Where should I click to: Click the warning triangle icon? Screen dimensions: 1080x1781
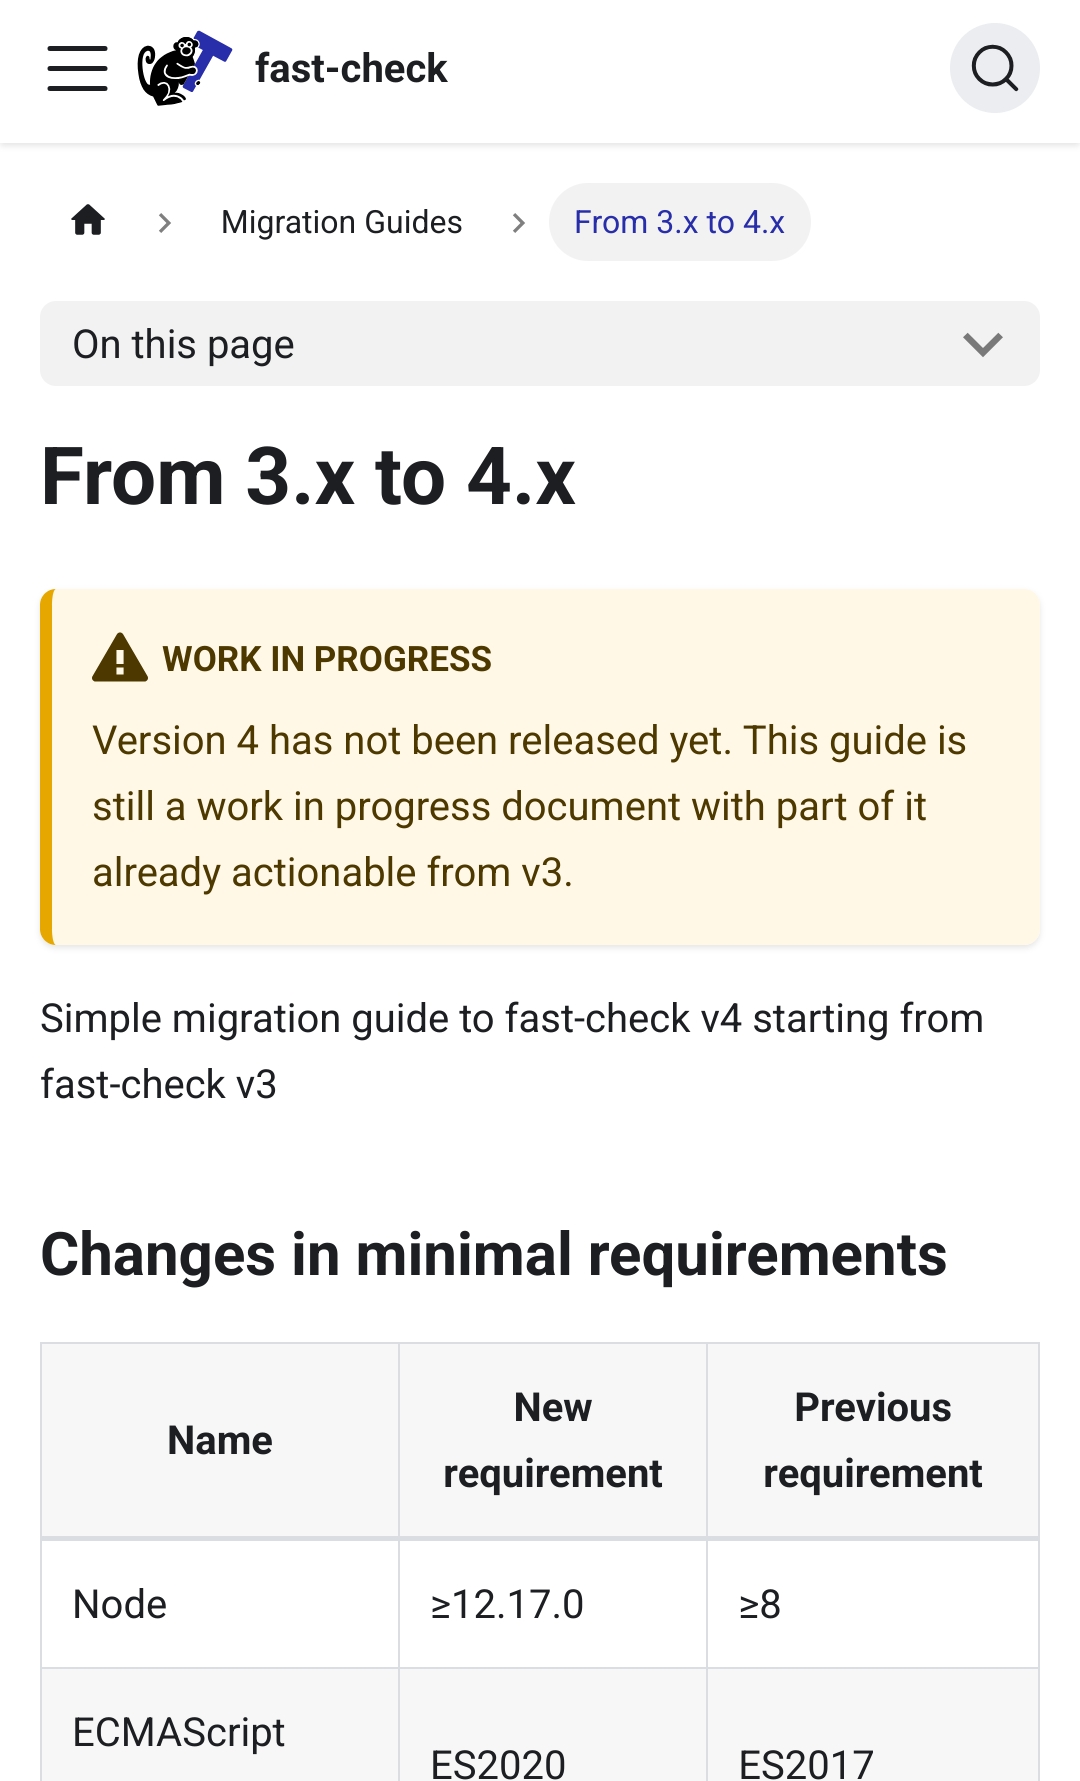point(120,658)
